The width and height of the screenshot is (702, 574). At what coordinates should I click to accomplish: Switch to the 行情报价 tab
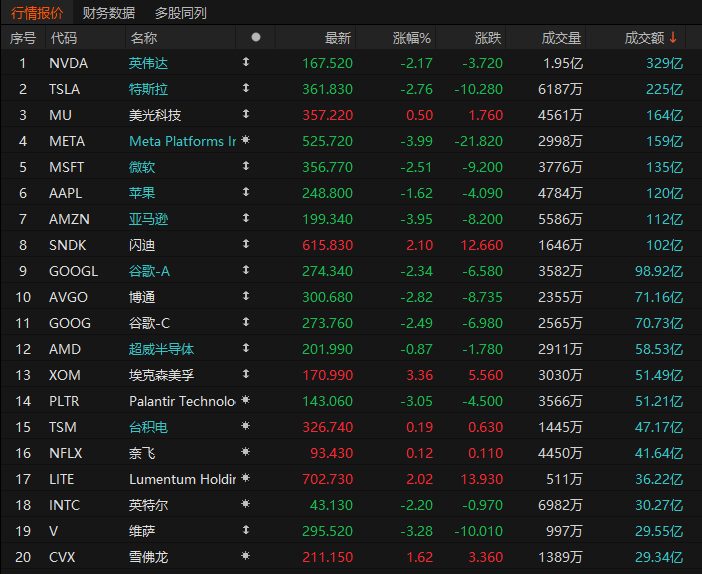click(x=37, y=13)
